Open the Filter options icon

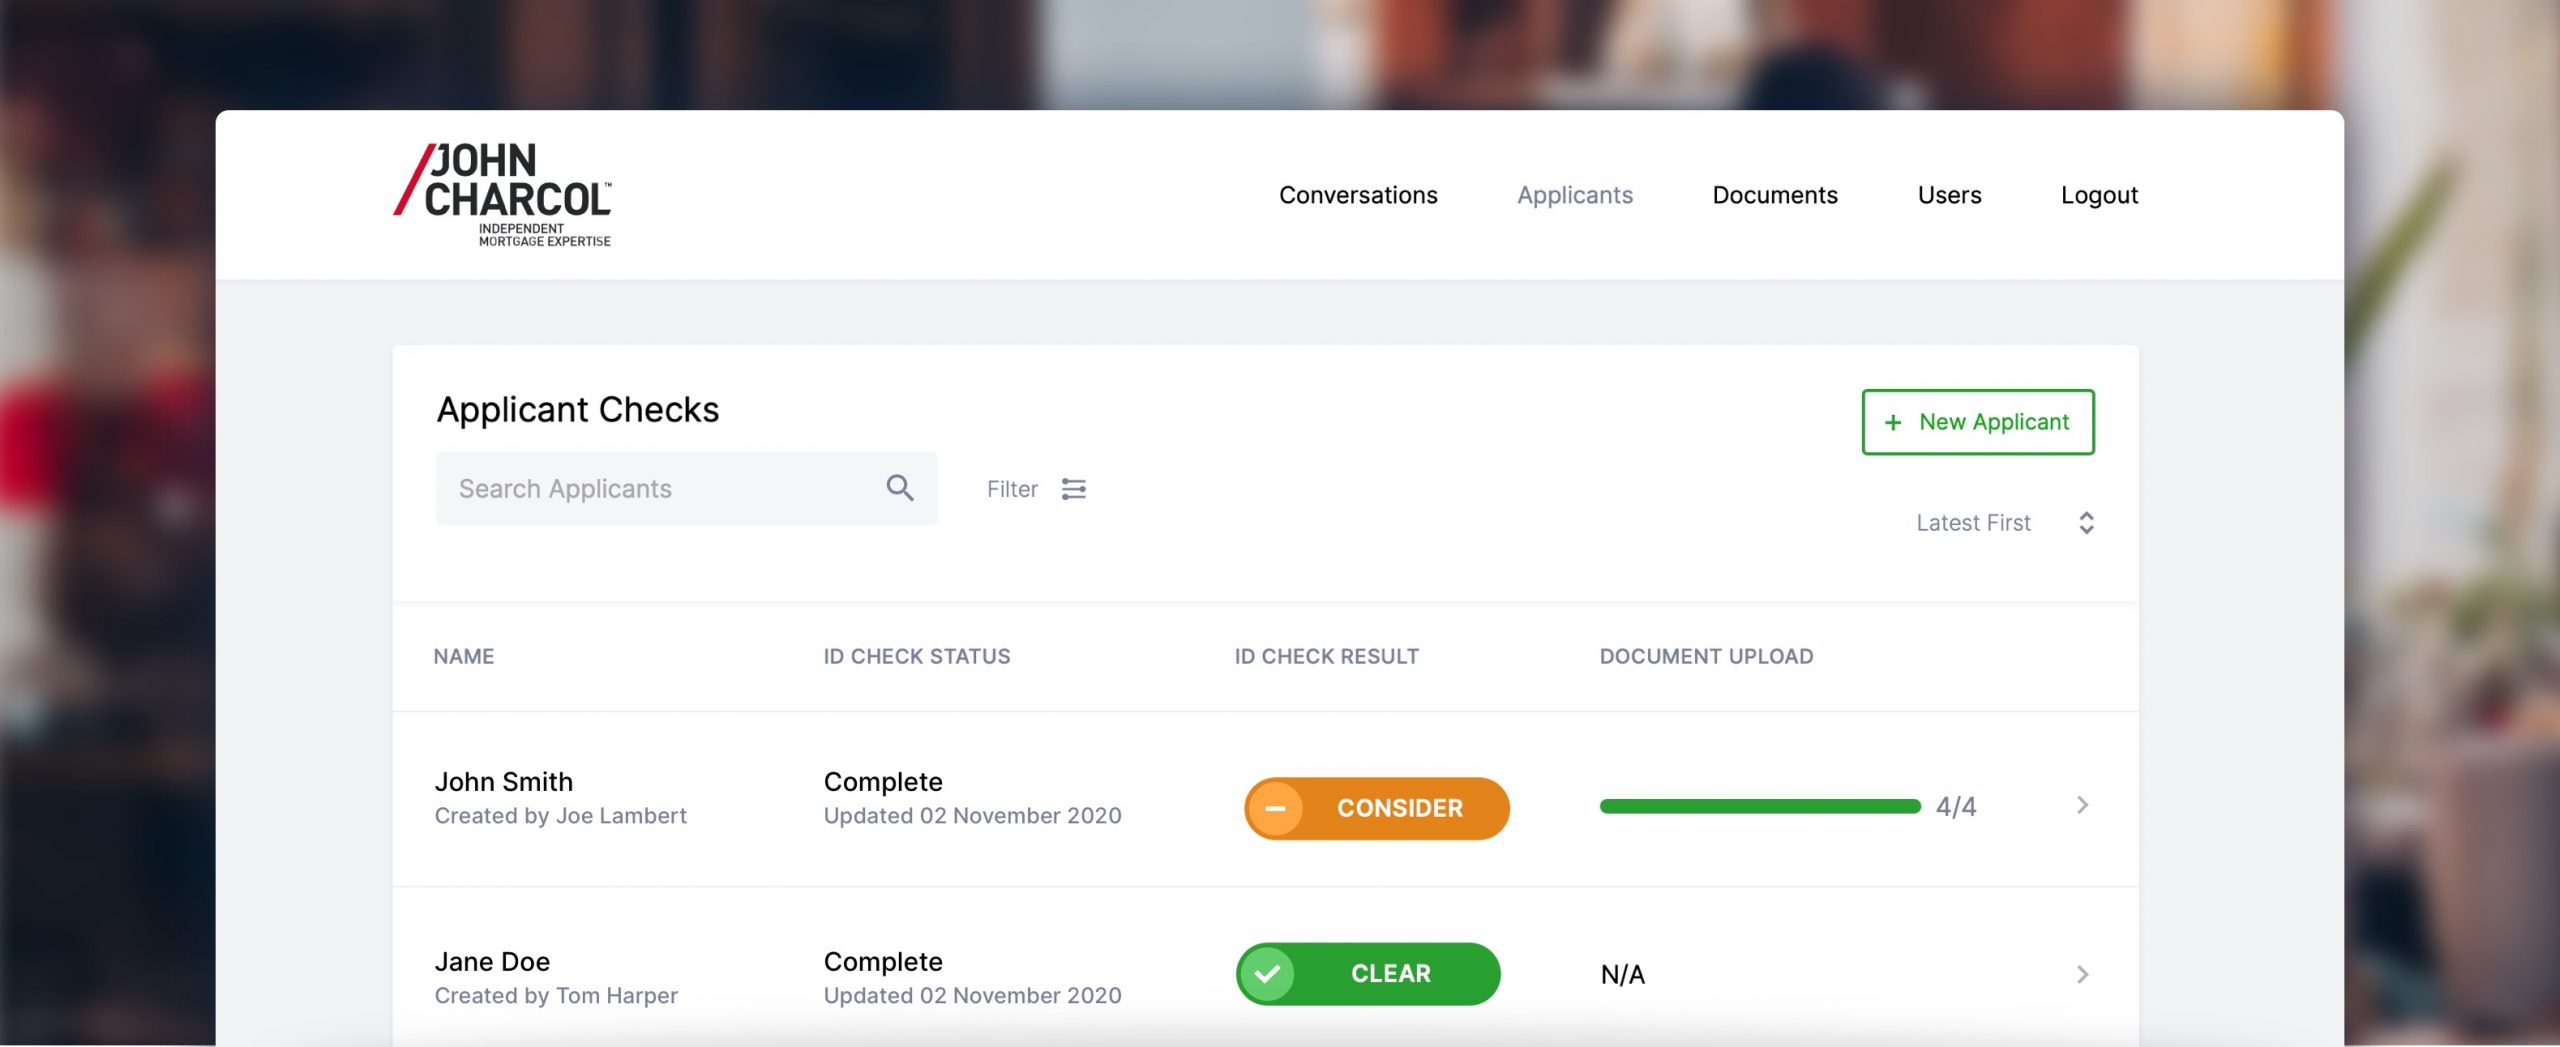[1072, 489]
